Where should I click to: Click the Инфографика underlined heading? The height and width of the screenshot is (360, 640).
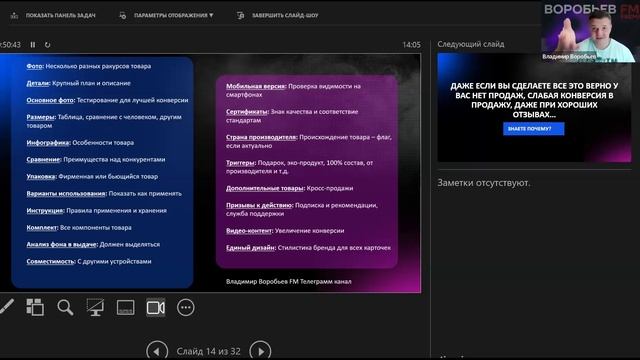click(x=48, y=143)
